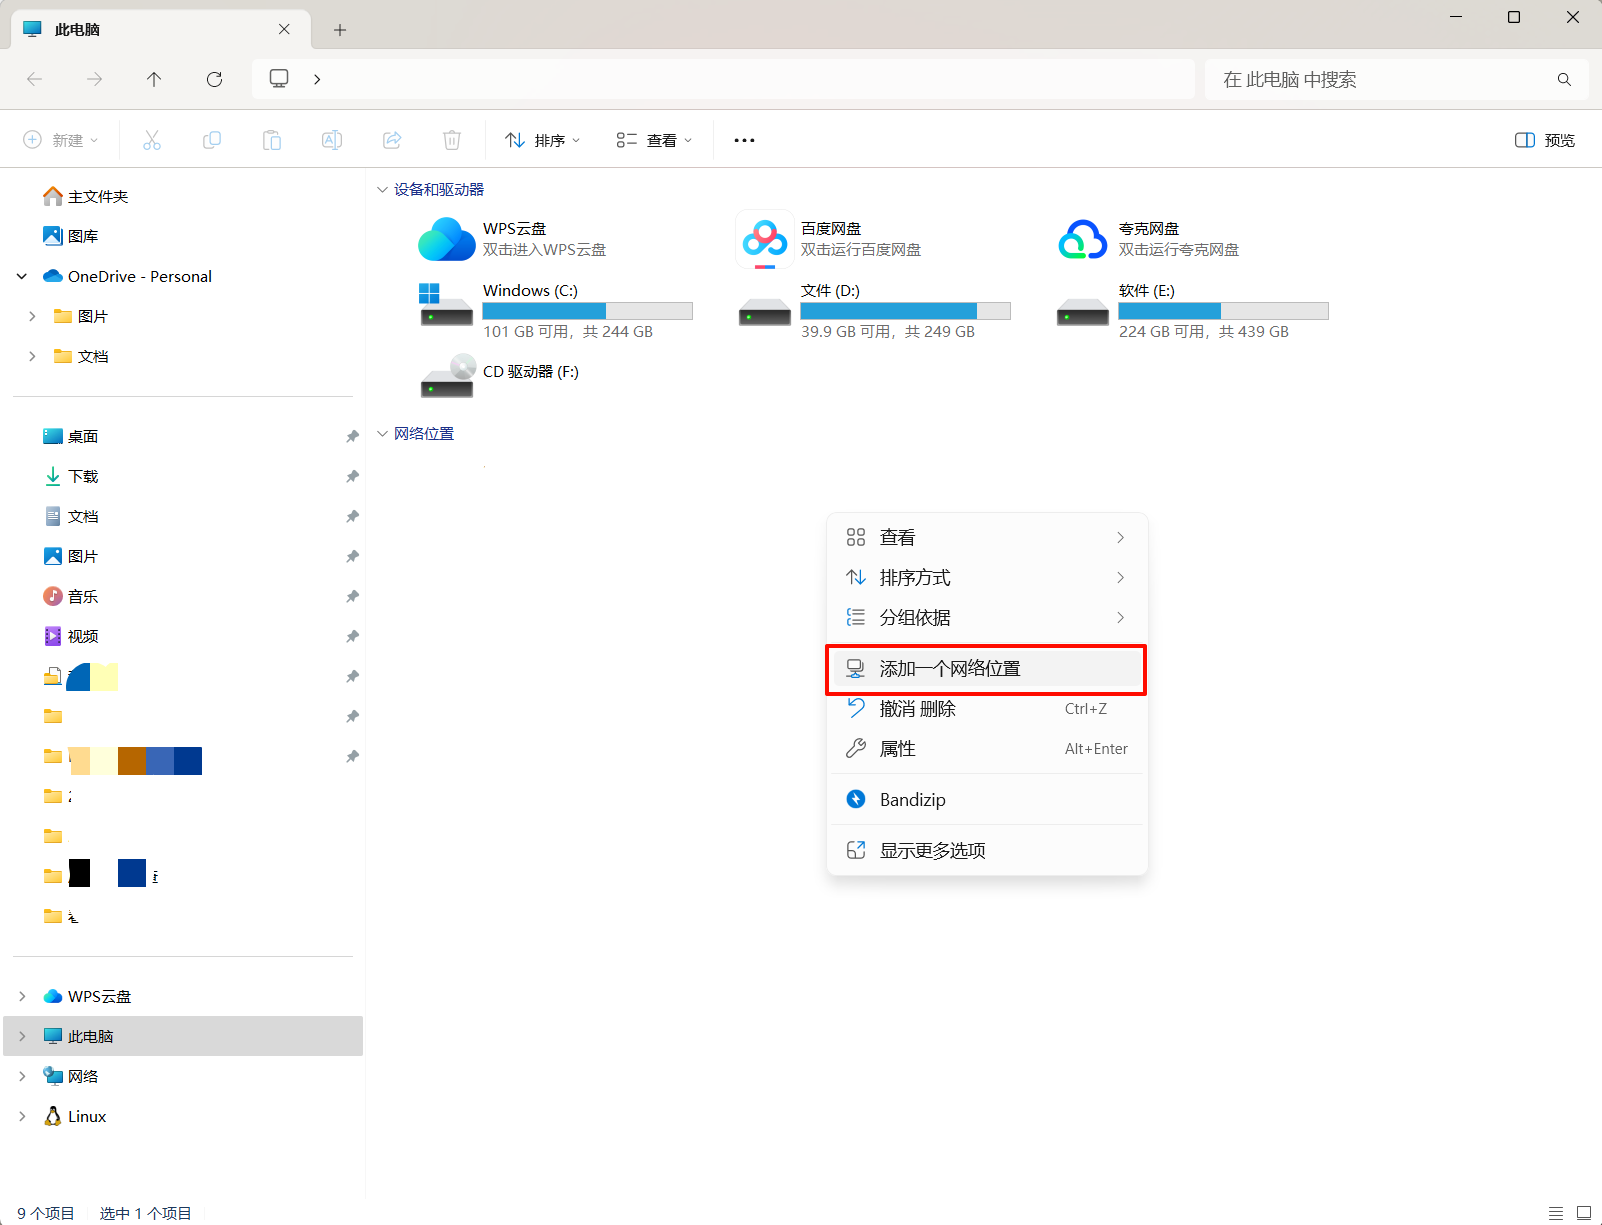This screenshot has width=1602, height=1225.
Task: Click the refresh icon in navigation bar
Action: pyautogui.click(x=214, y=79)
